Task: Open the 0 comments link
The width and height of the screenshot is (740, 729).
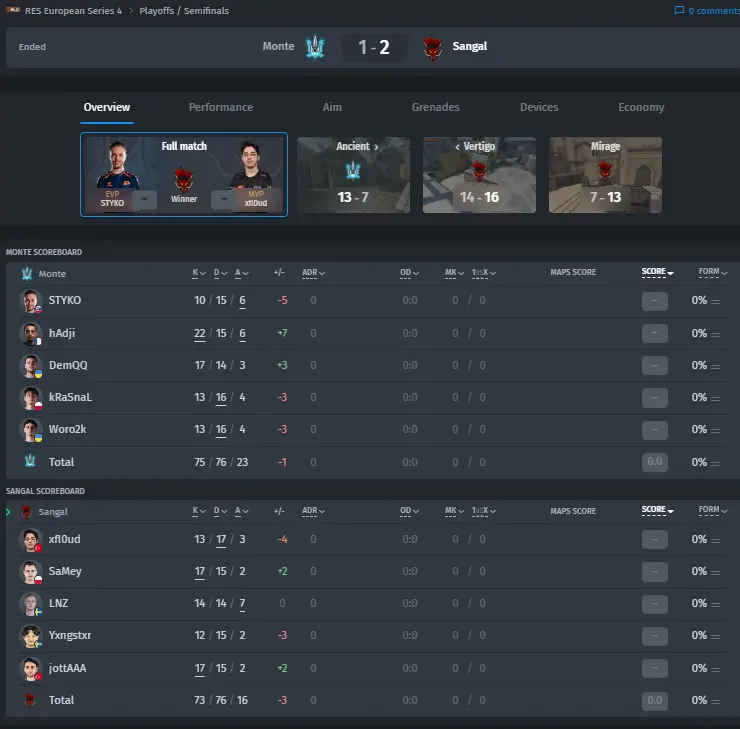Action: pyautogui.click(x=714, y=10)
